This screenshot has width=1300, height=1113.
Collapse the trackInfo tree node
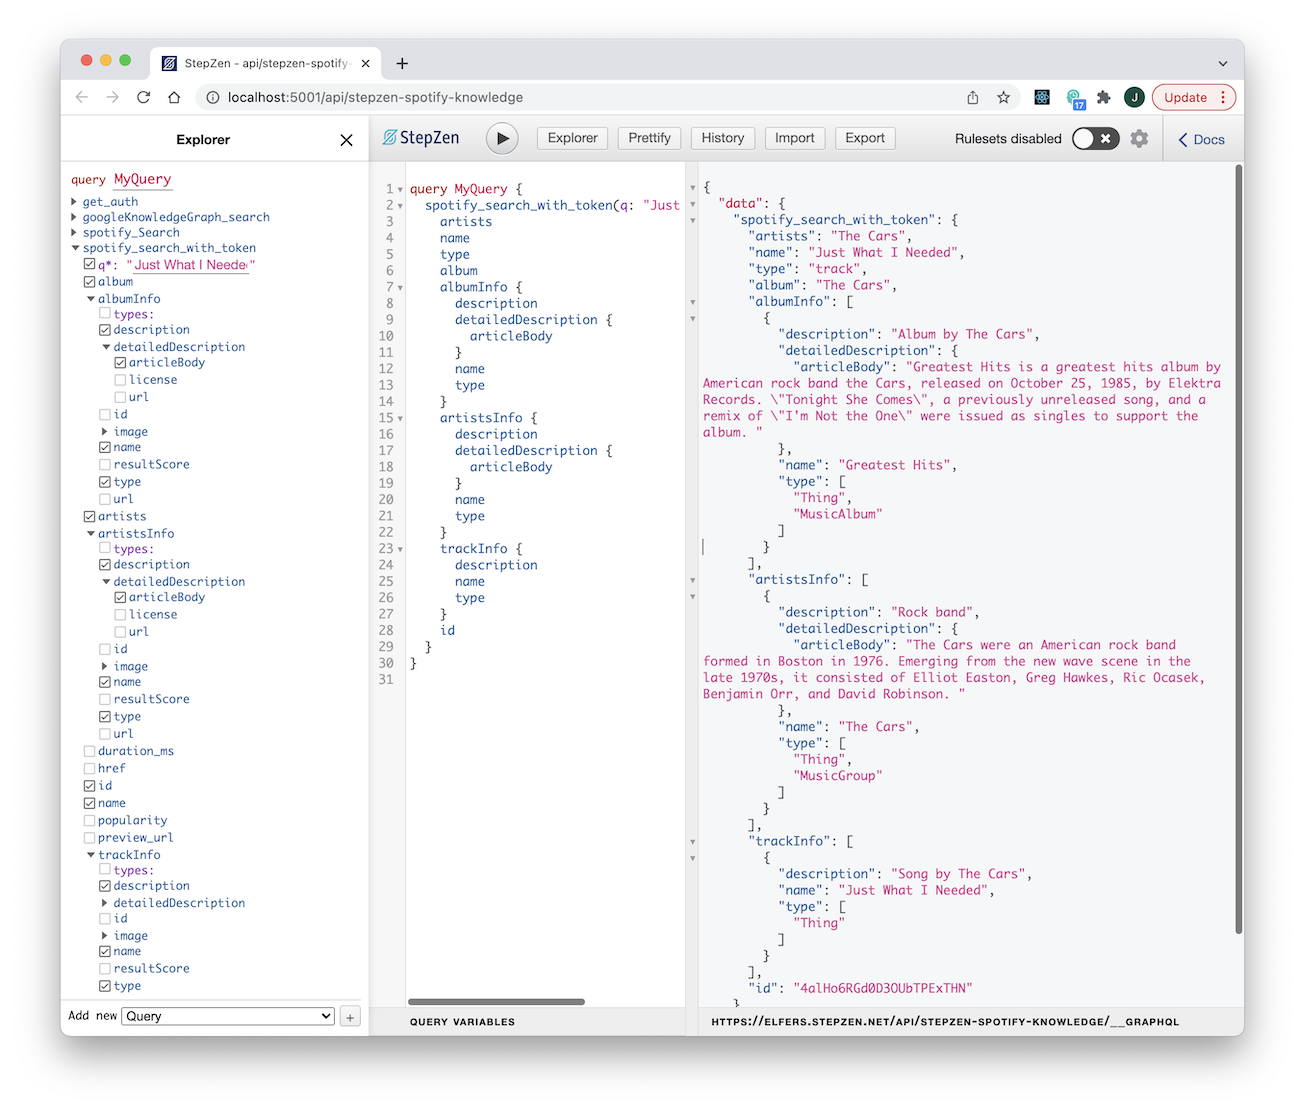point(91,855)
